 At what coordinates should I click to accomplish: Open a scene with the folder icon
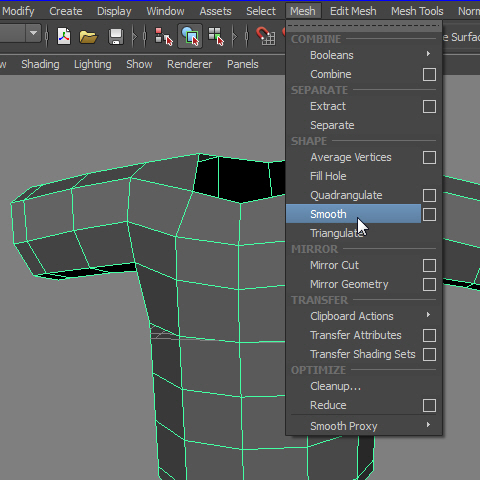click(x=88, y=36)
